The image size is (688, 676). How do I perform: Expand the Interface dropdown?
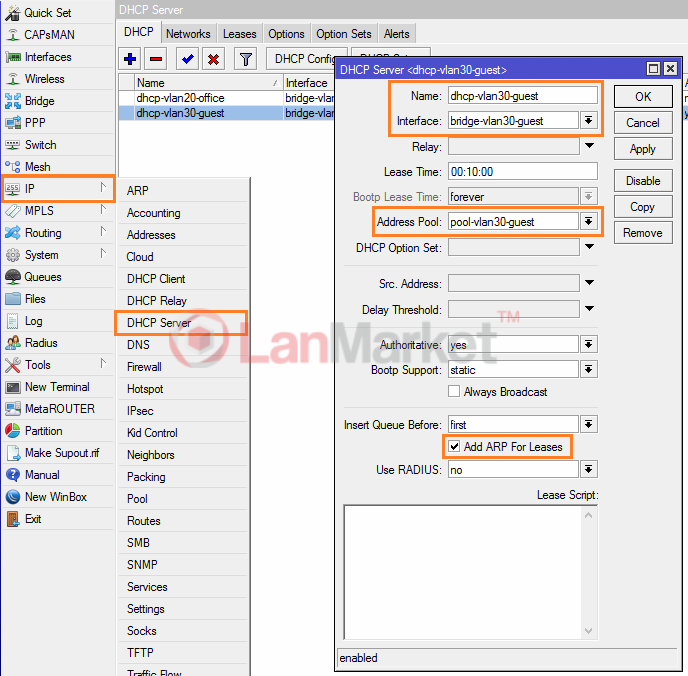pos(589,121)
